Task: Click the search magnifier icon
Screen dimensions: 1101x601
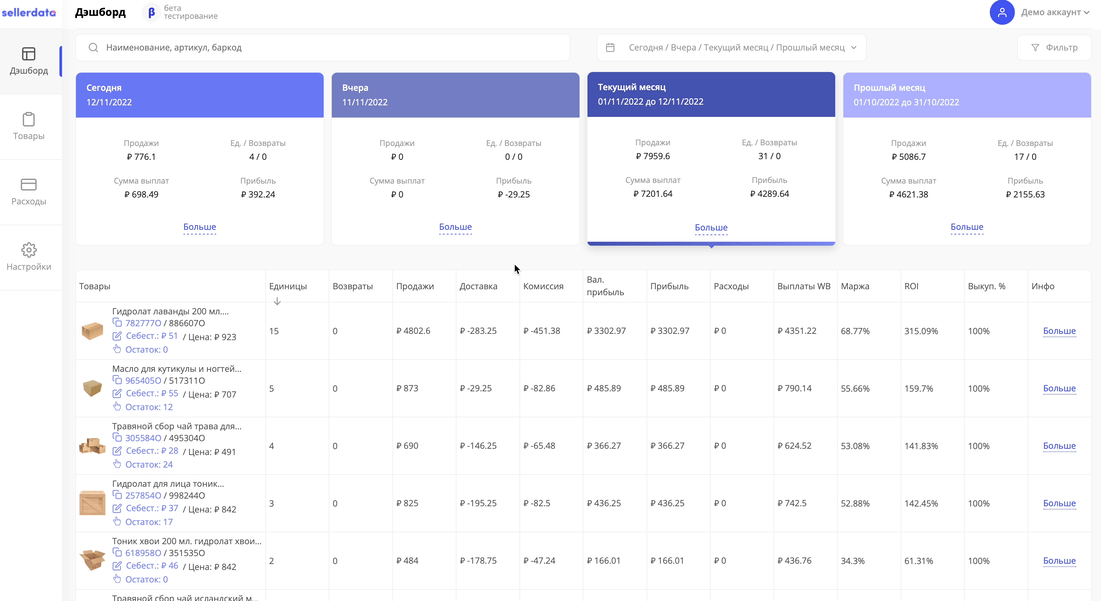Action: (x=93, y=48)
